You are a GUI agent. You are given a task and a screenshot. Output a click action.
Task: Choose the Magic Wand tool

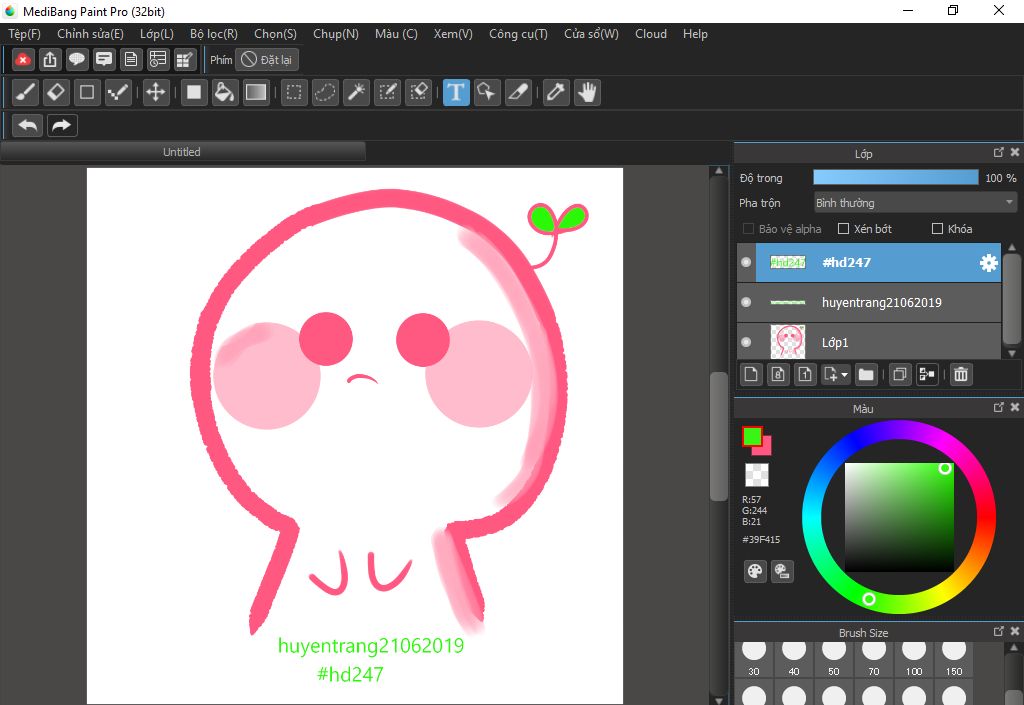pos(356,93)
